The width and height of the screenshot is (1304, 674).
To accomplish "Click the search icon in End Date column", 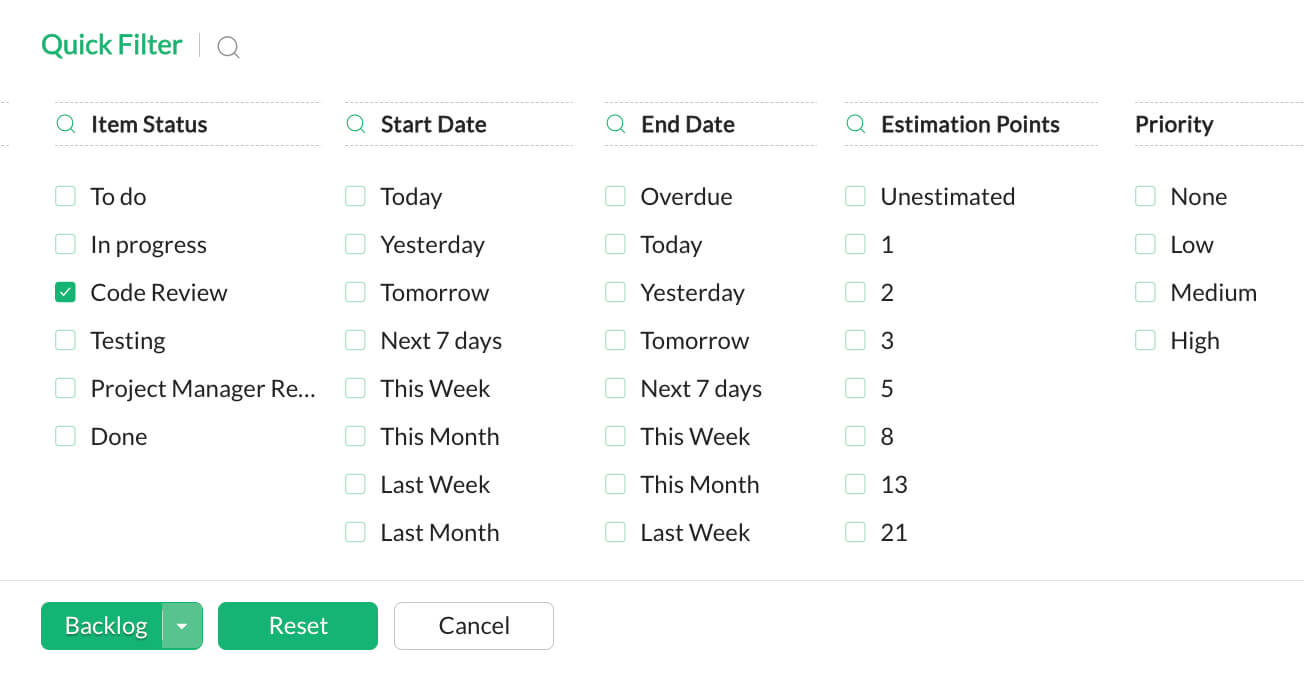I will 615,124.
